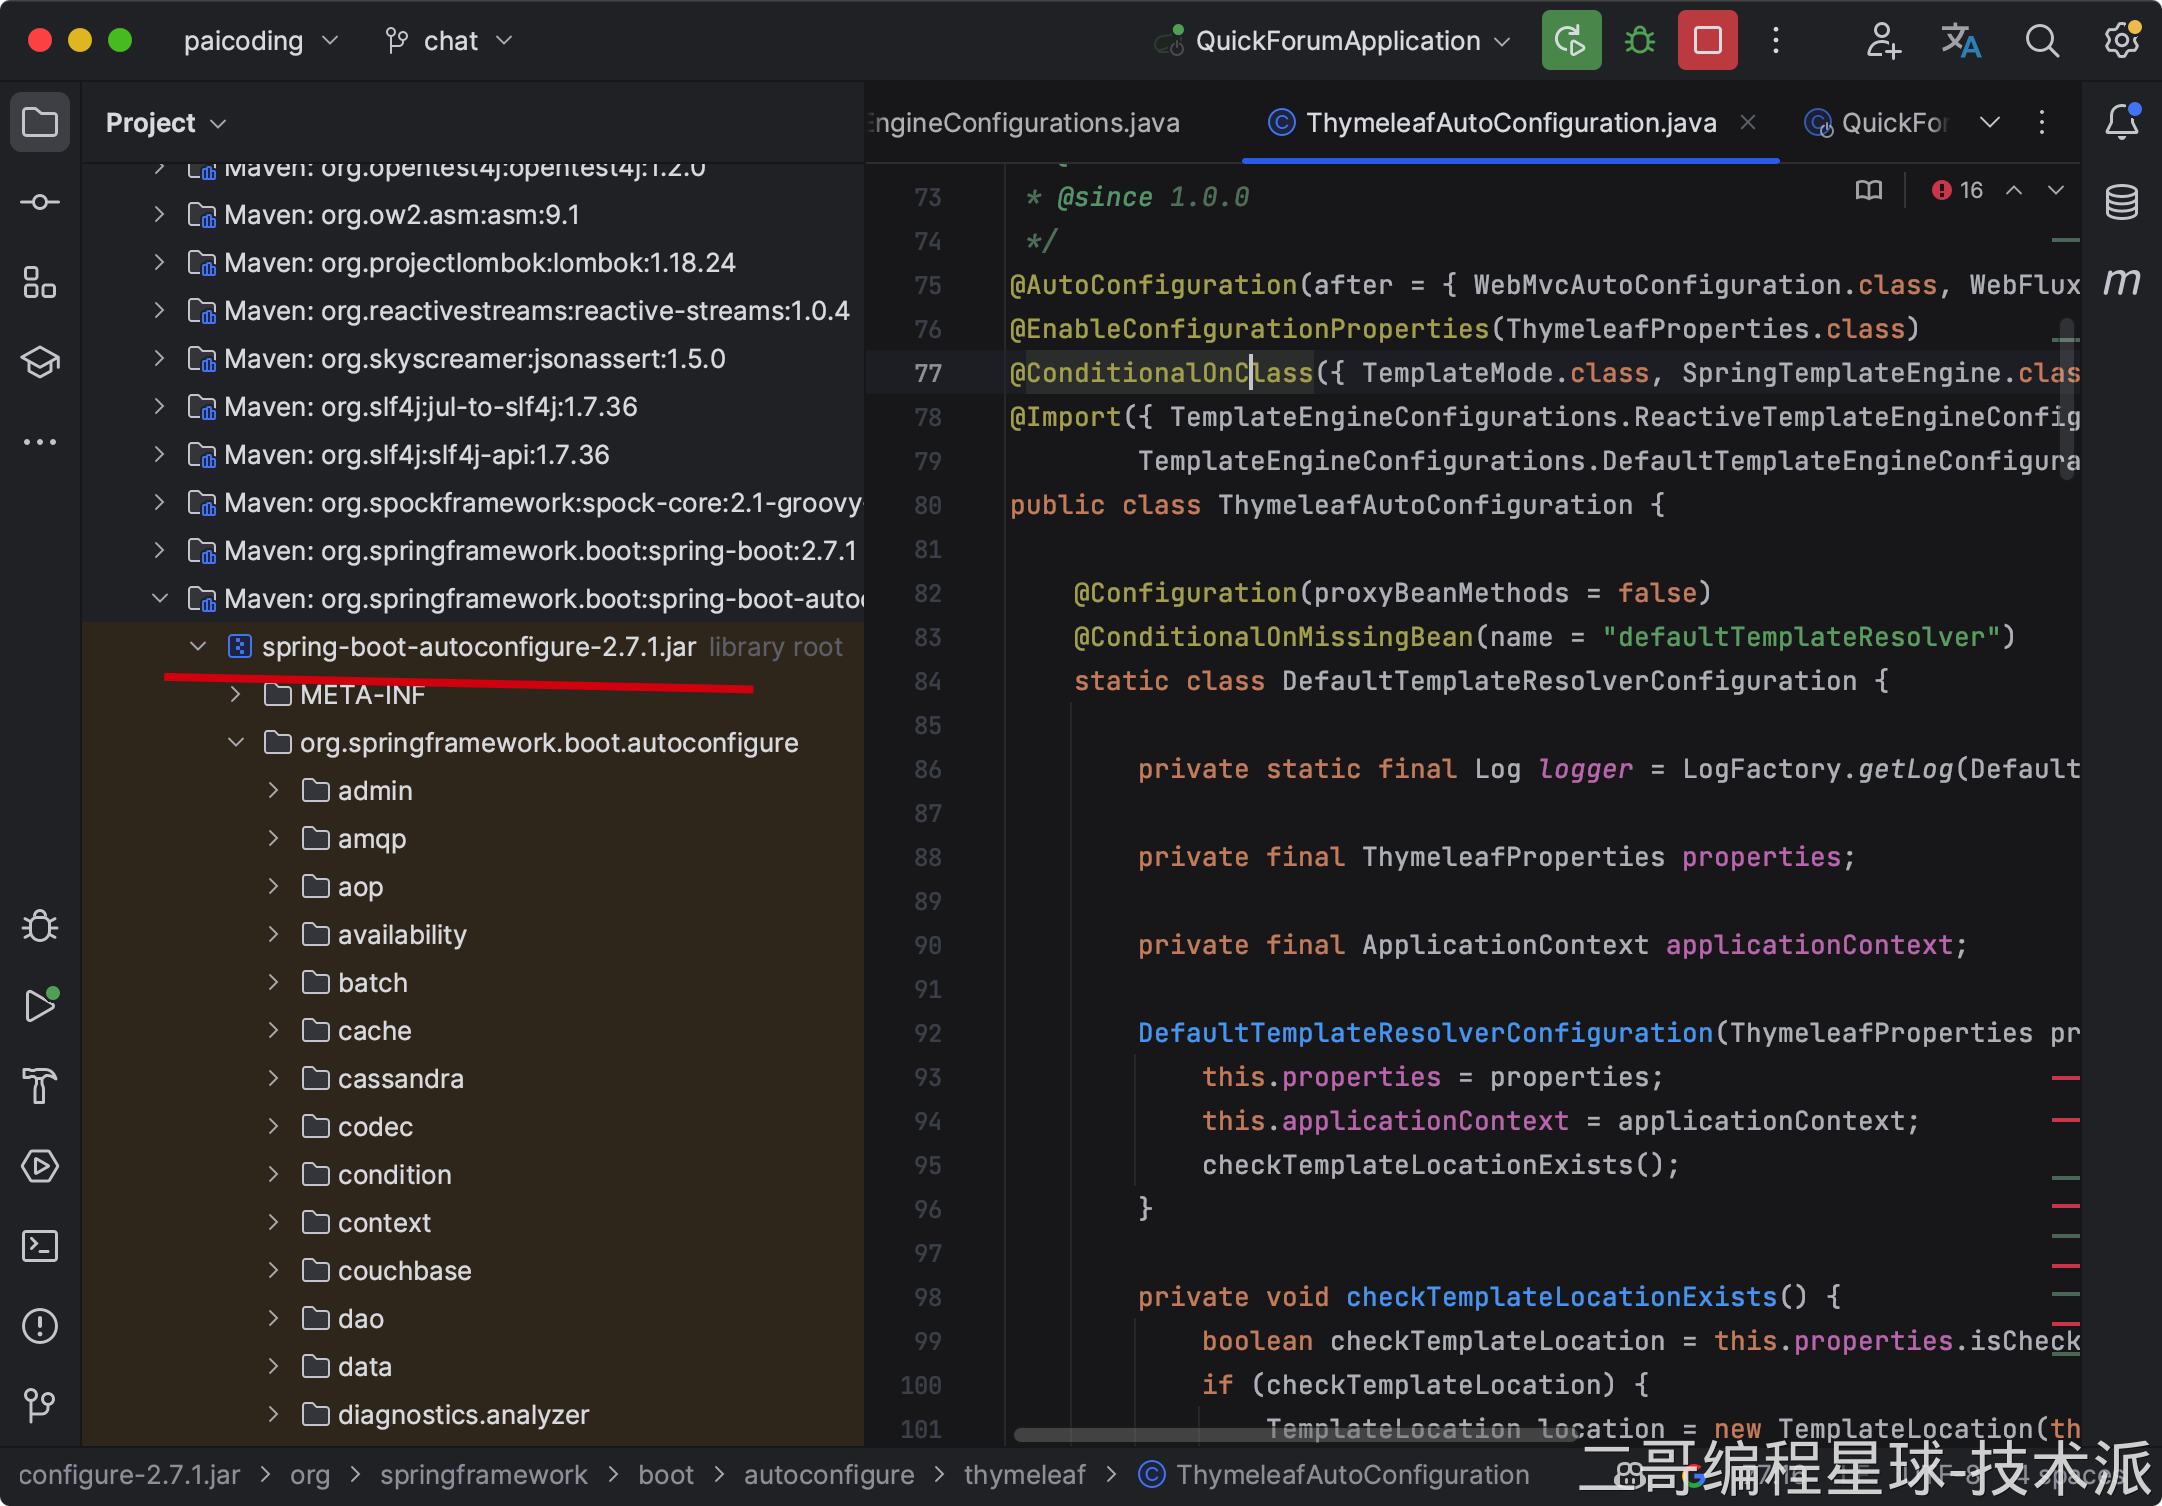Open the Terminal tool window
Screen dimensions: 2162x1506
click(x=40, y=1246)
